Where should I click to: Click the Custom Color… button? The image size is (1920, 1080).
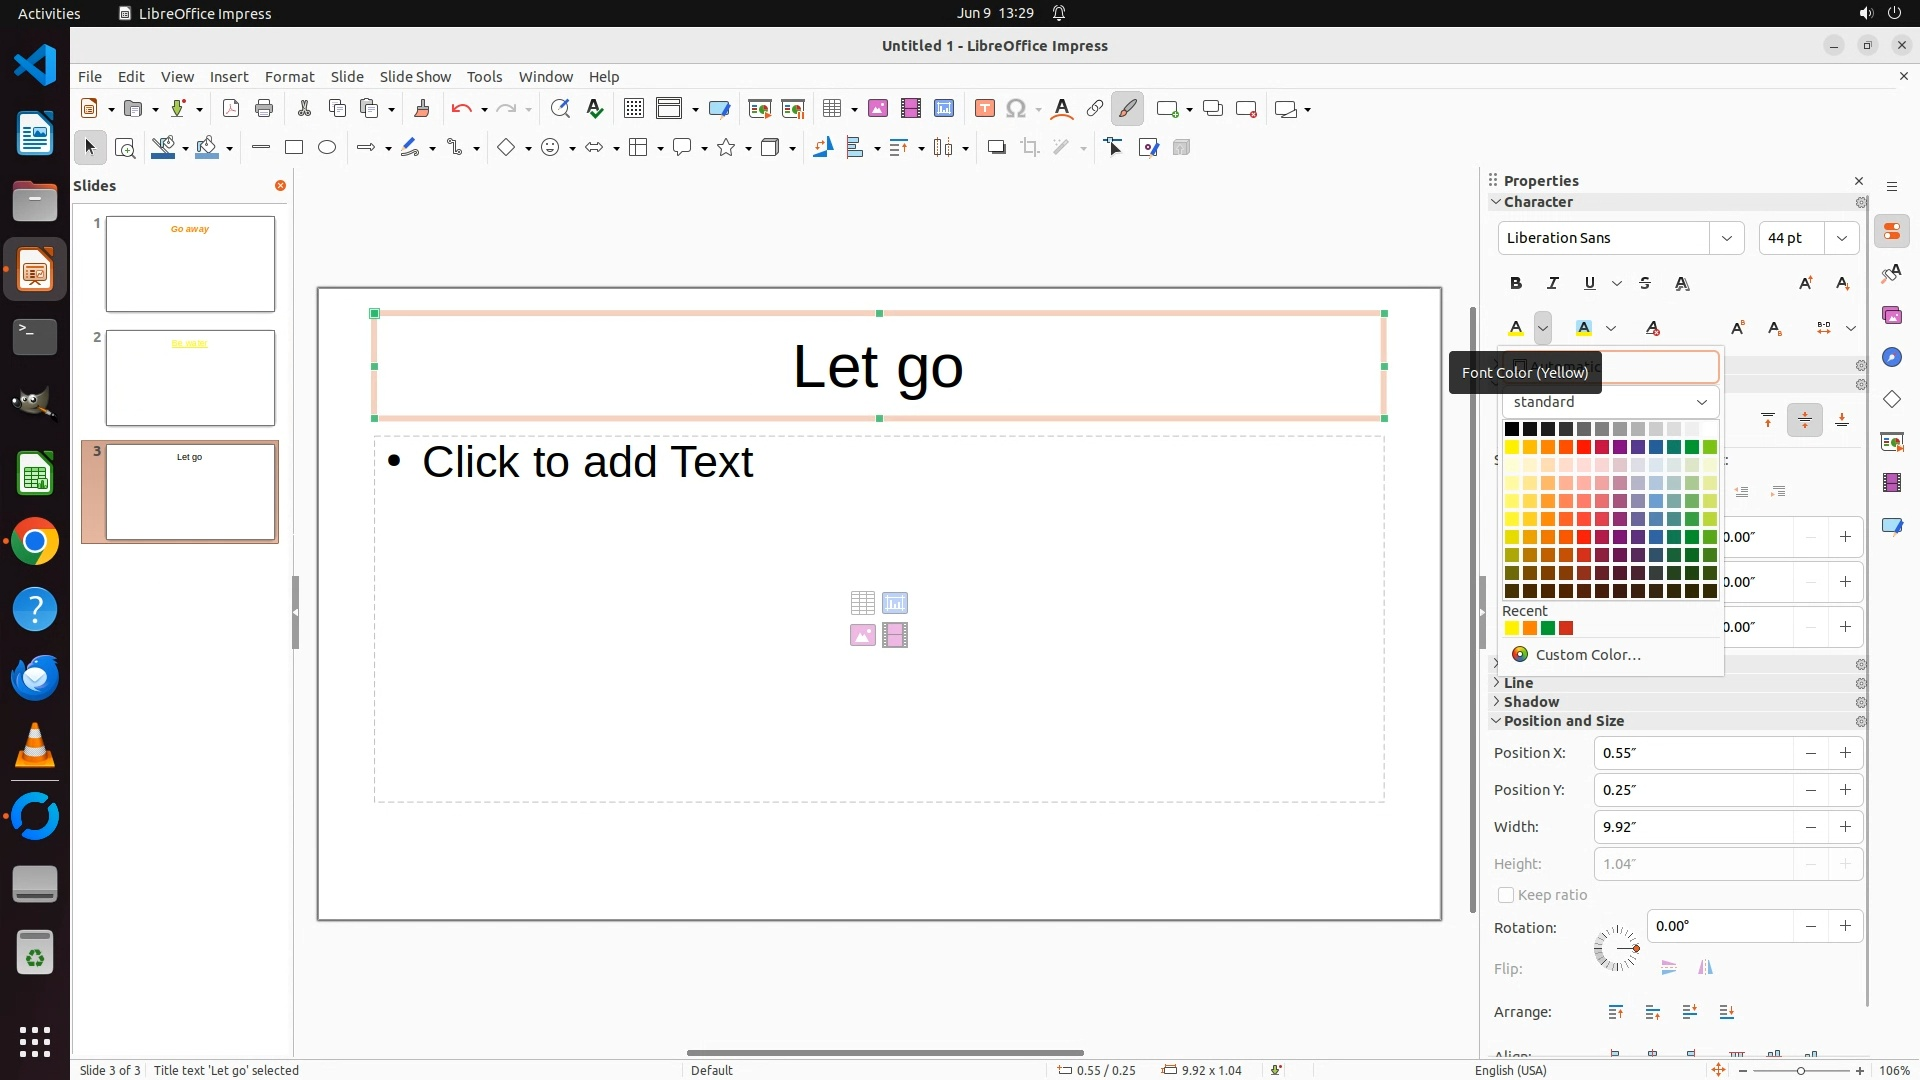[x=1587, y=655]
